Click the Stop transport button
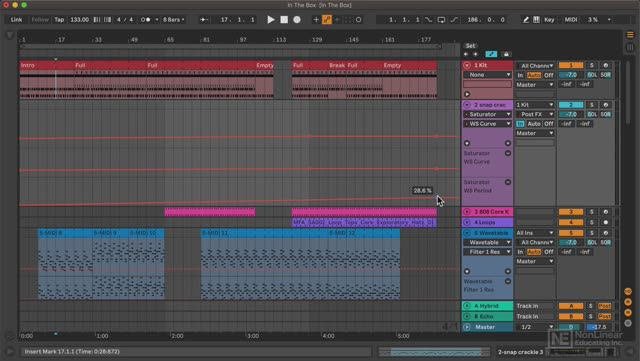The image size is (640, 361). [x=284, y=20]
